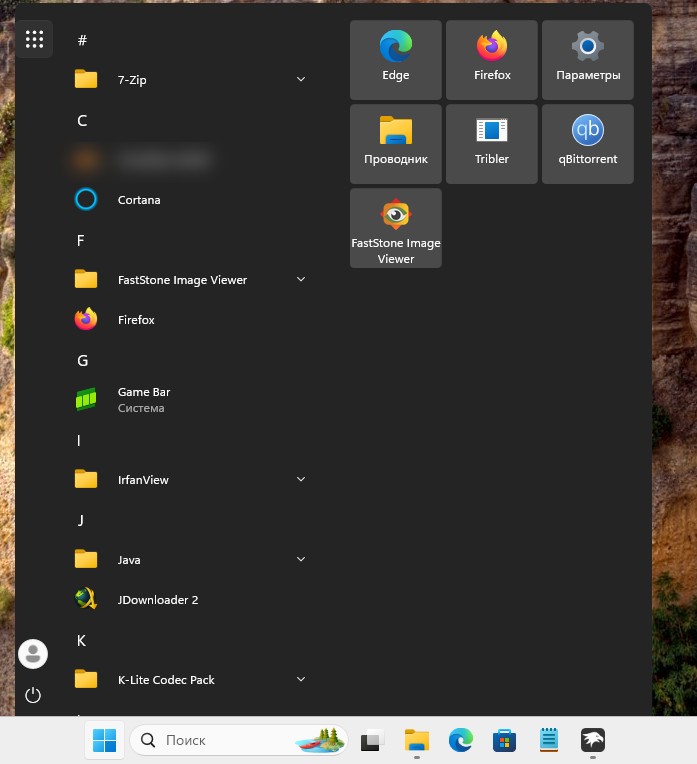Open the all apps grid icon
This screenshot has height=764, width=697.
click(34, 39)
